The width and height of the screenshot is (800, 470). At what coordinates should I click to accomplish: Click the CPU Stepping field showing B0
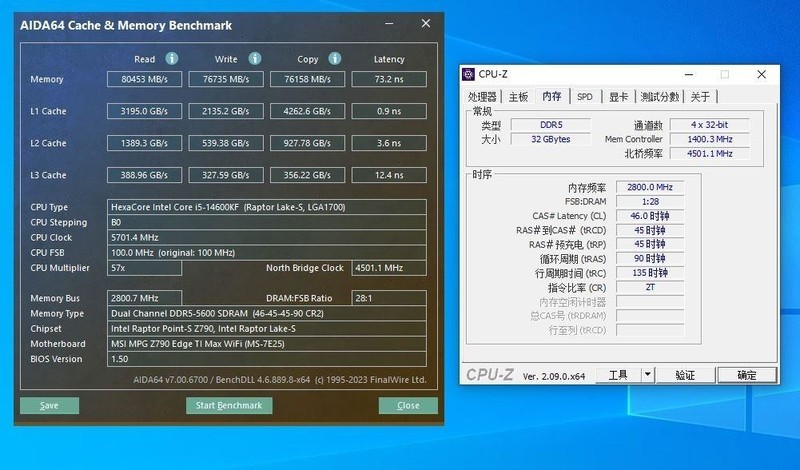[267, 222]
